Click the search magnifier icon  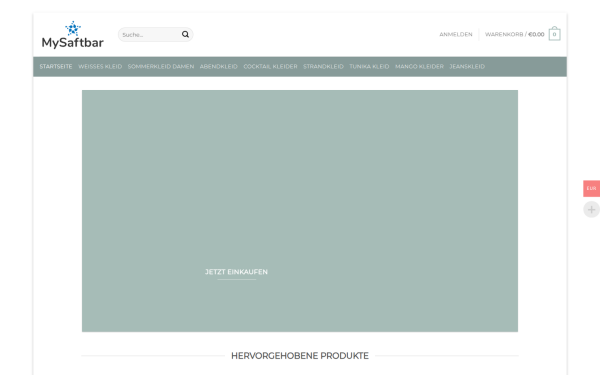(x=185, y=34)
